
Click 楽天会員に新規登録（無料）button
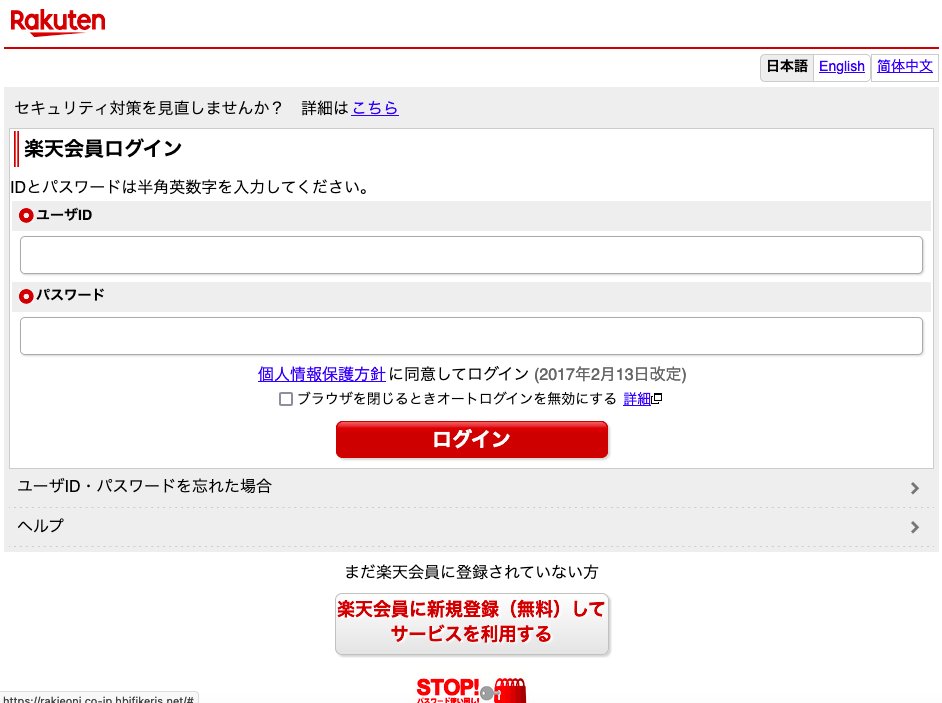pyautogui.click(x=472, y=624)
